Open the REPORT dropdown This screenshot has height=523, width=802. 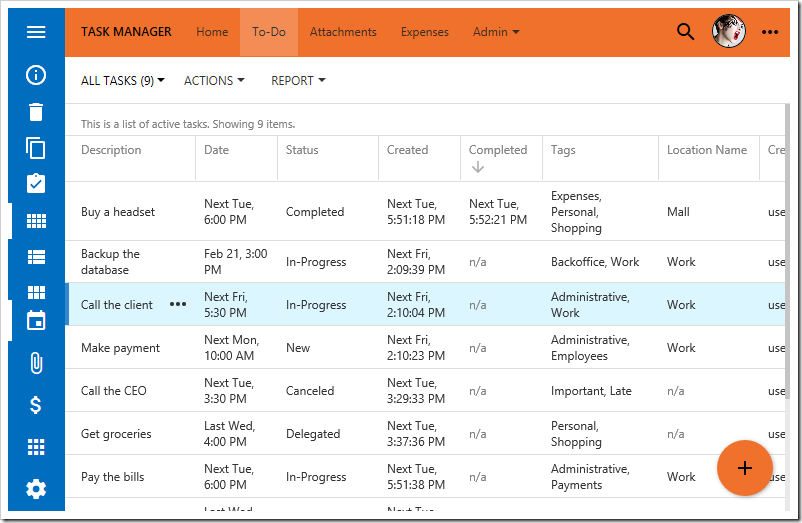pos(298,81)
